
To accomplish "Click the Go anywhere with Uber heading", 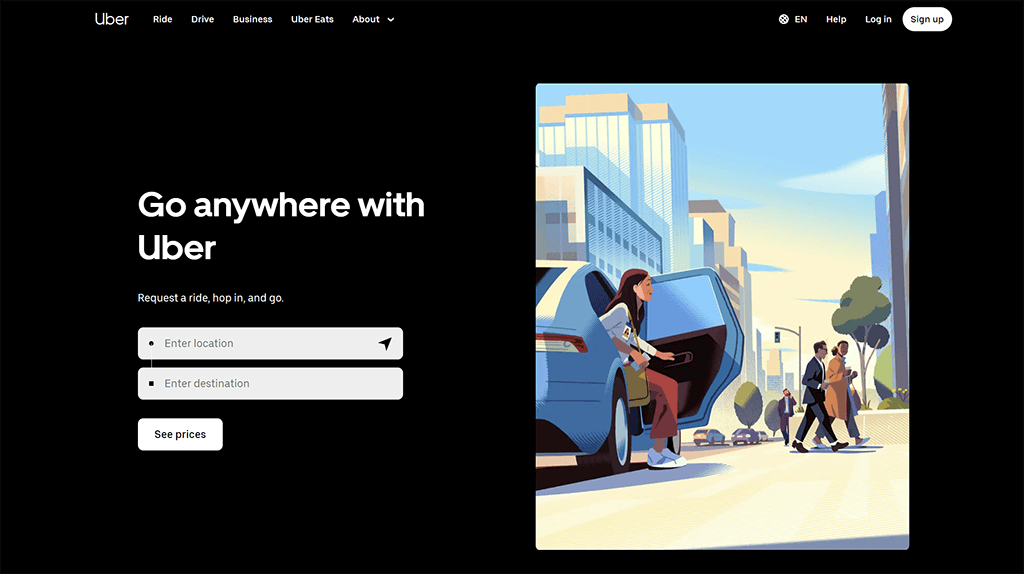I will [x=281, y=226].
